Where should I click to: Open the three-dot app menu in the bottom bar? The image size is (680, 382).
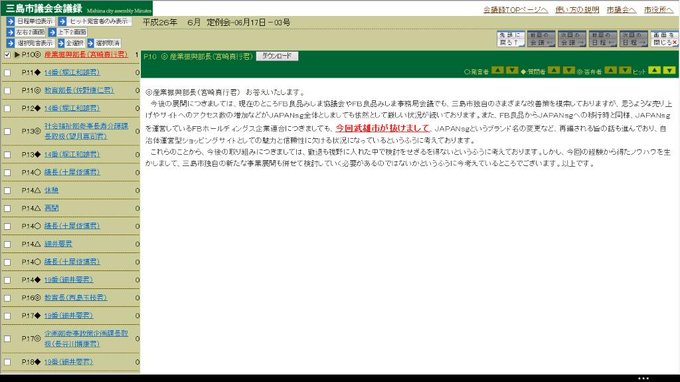(x=644, y=378)
